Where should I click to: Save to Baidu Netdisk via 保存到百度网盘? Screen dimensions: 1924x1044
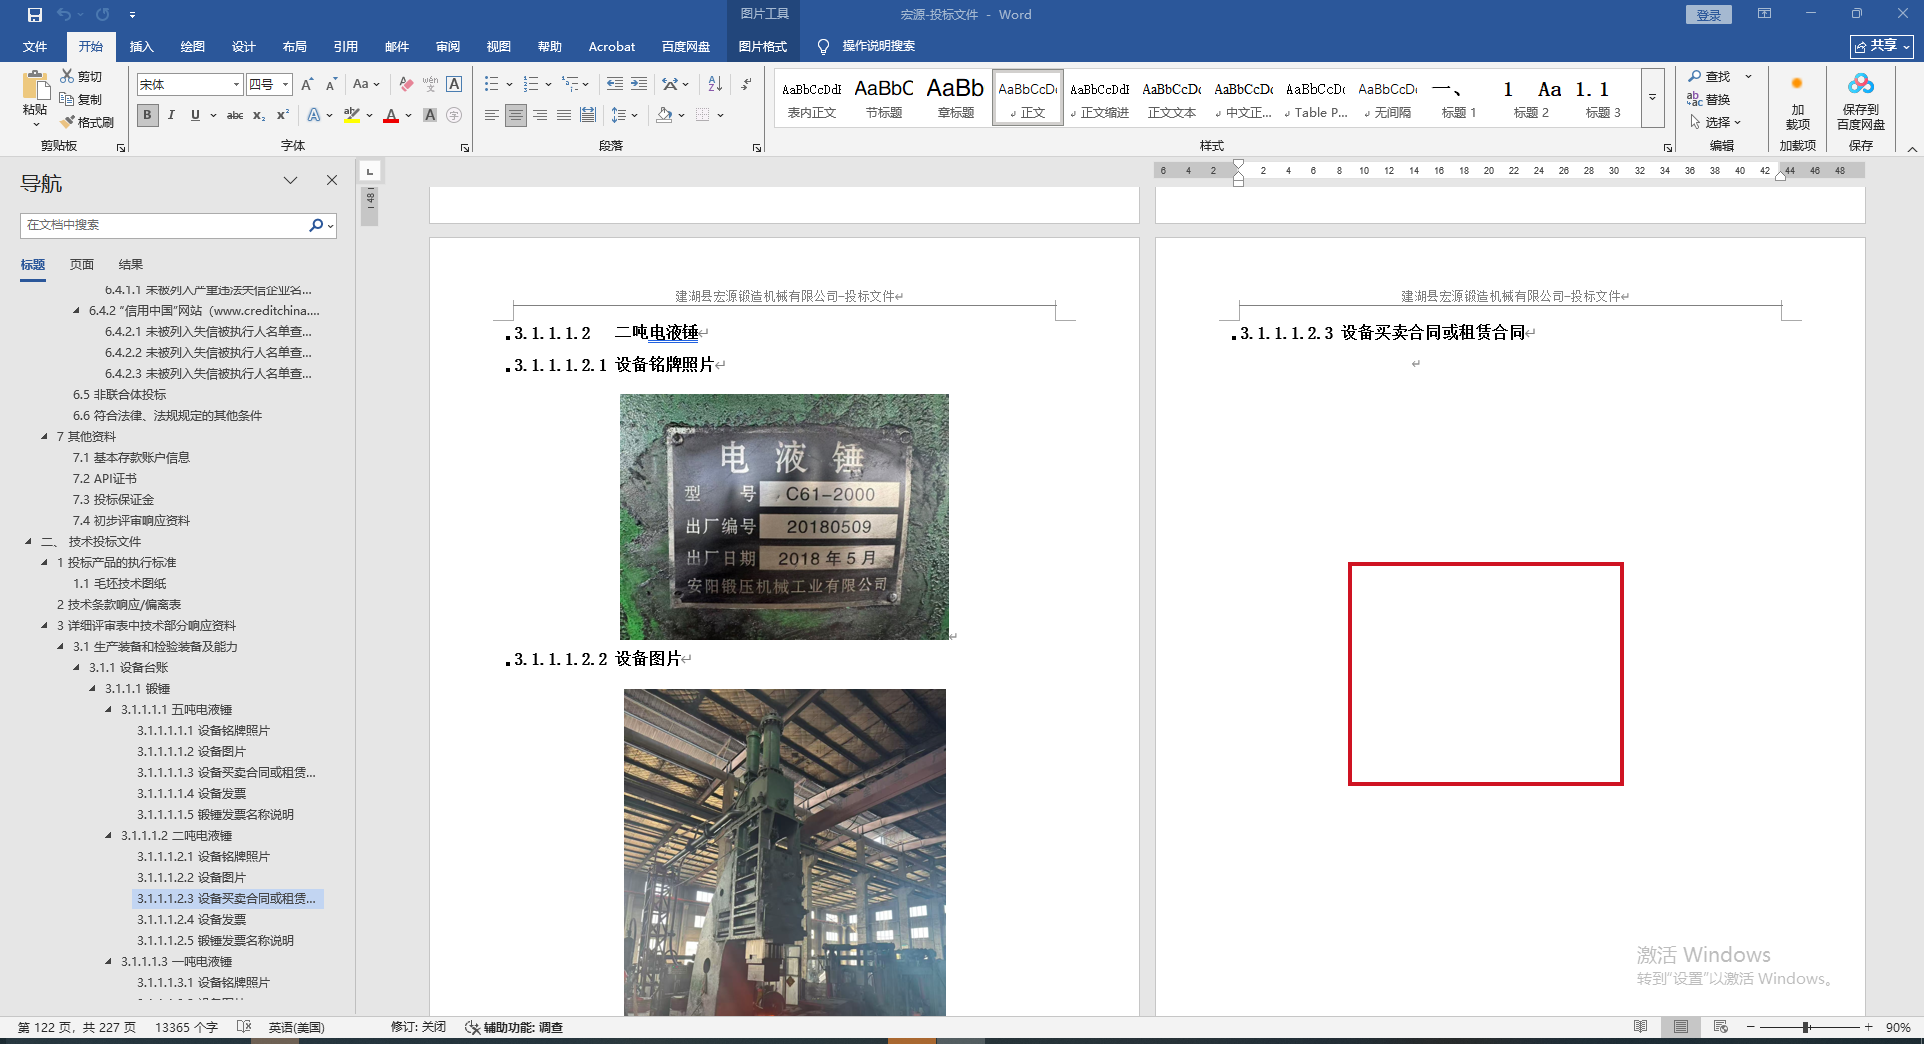pyautogui.click(x=1860, y=100)
